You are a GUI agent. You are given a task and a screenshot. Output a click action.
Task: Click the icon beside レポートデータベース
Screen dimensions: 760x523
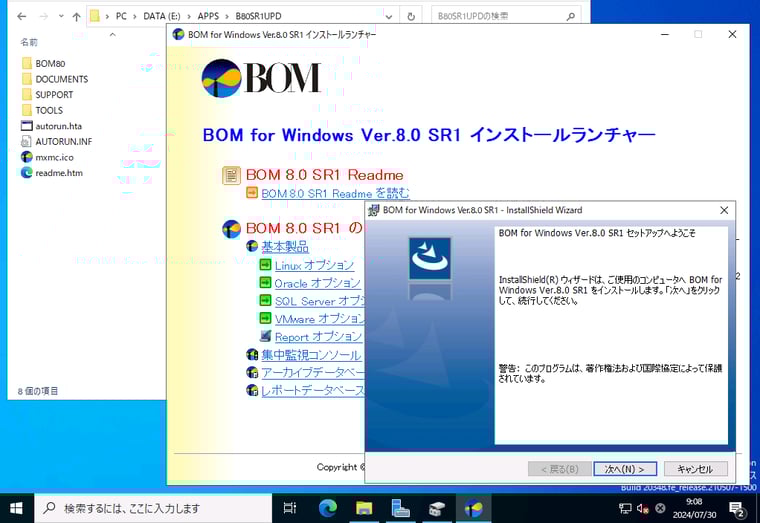(252, 390)
